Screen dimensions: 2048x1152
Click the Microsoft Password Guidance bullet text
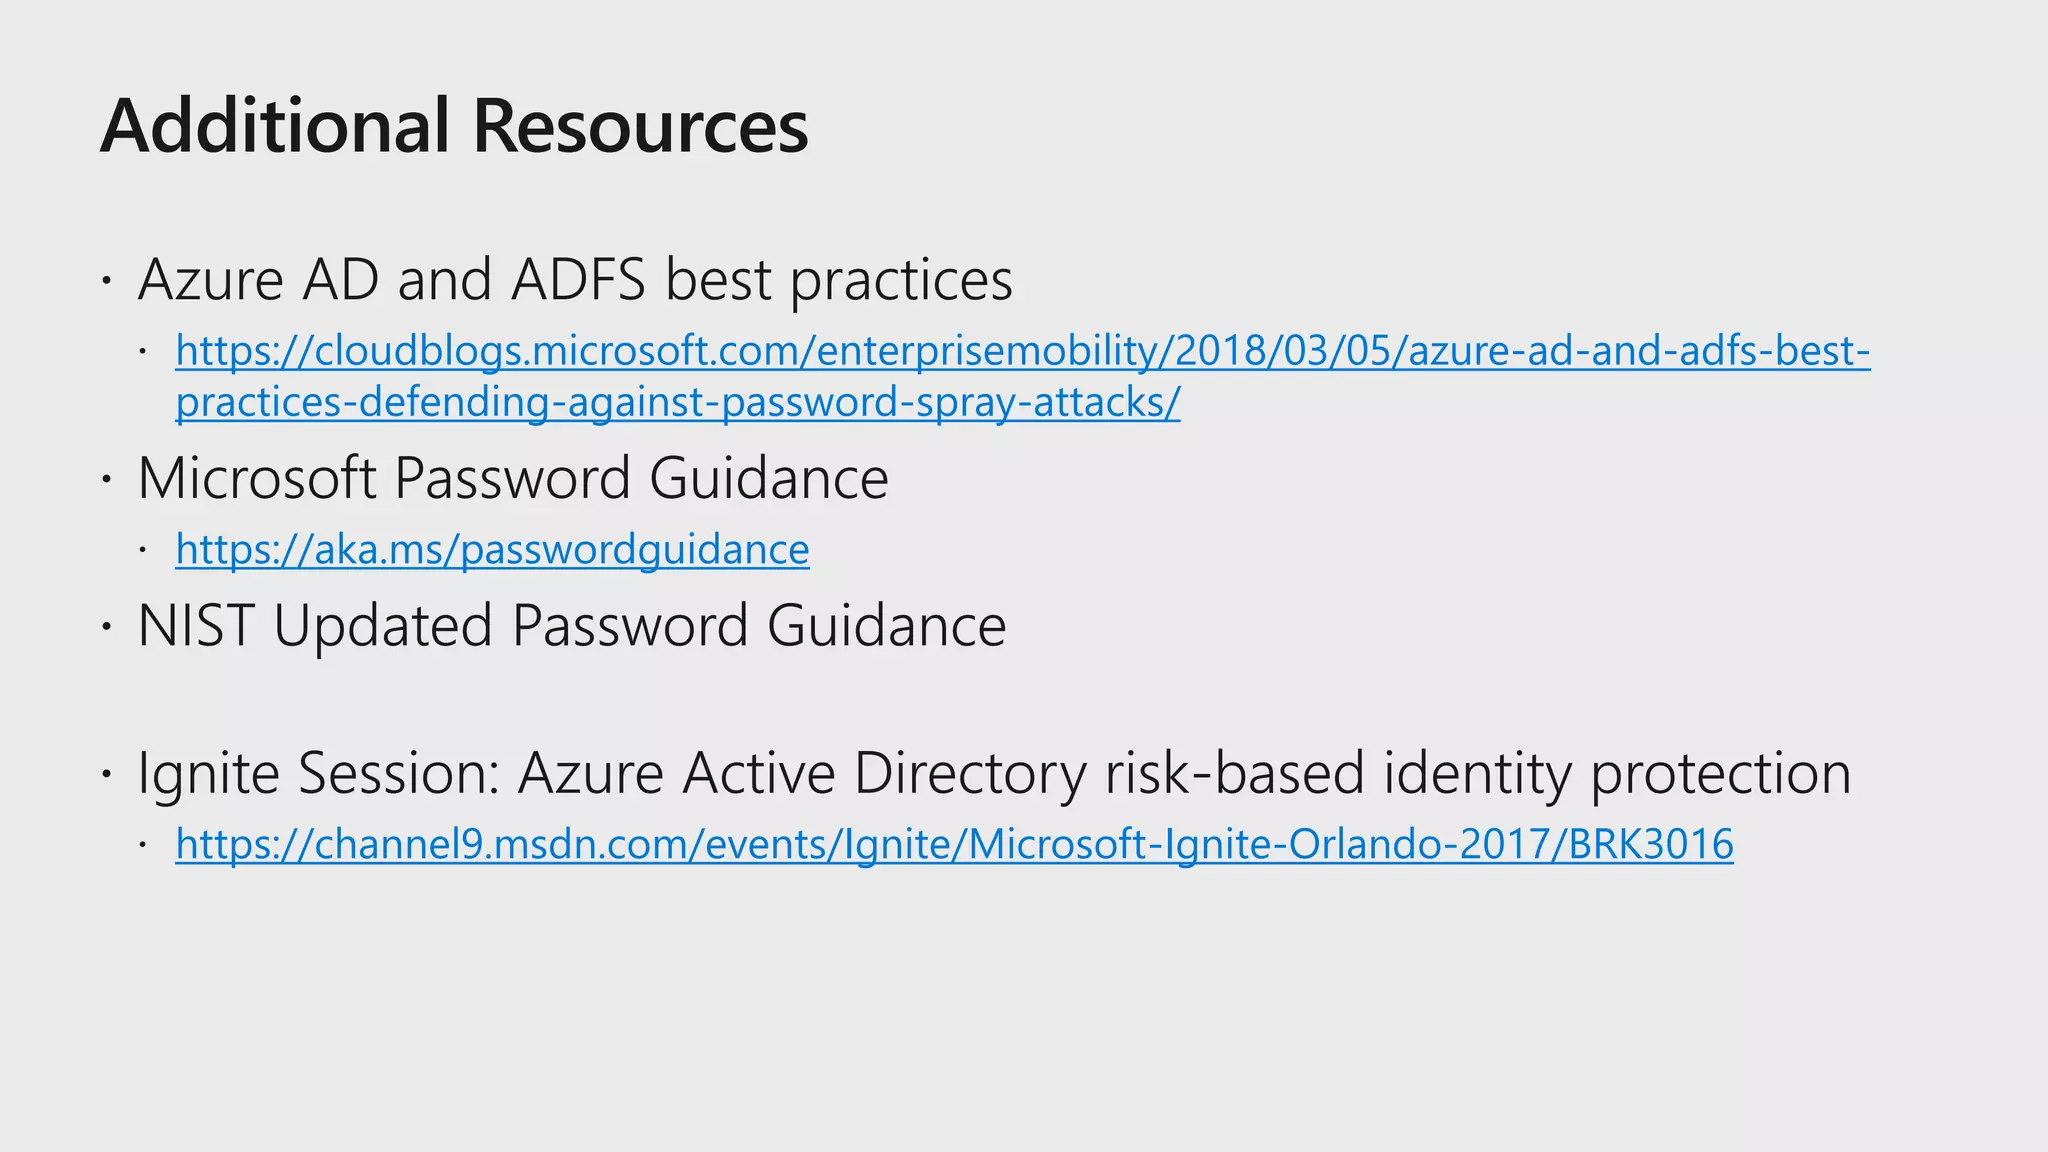[x=512, y=478]
